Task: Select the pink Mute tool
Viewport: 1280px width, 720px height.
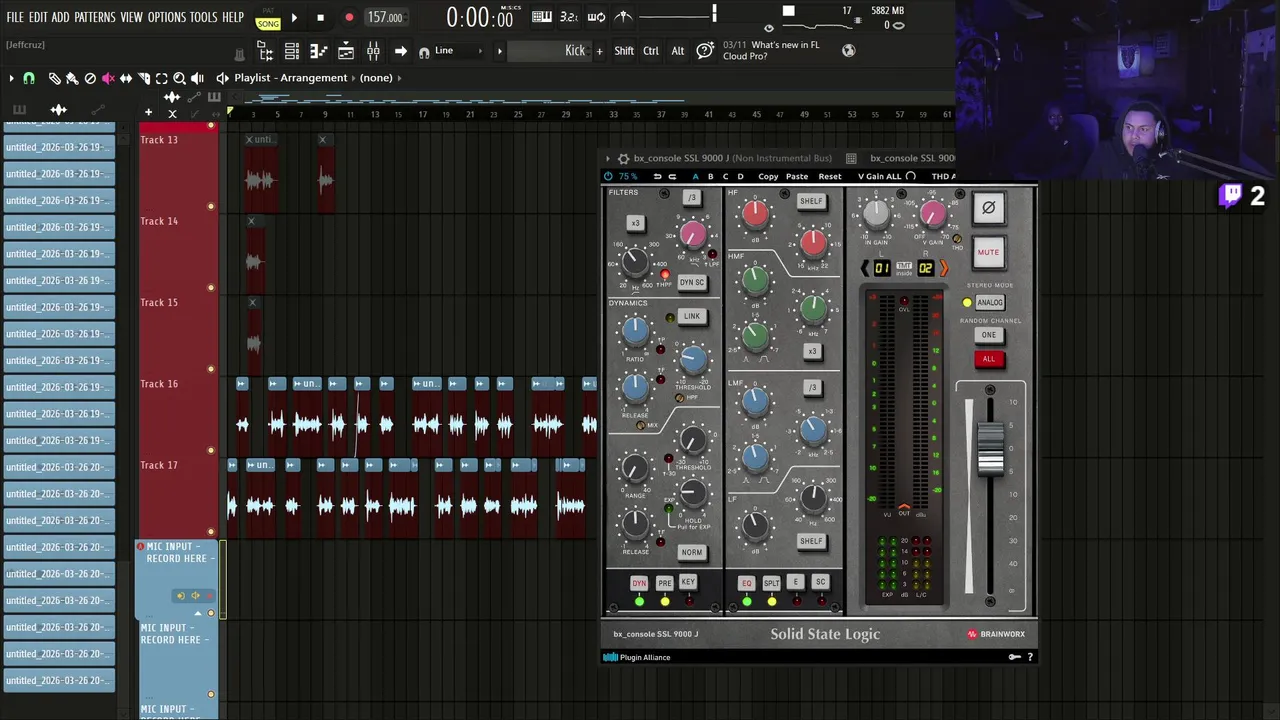Action: (x=108, y=78)
